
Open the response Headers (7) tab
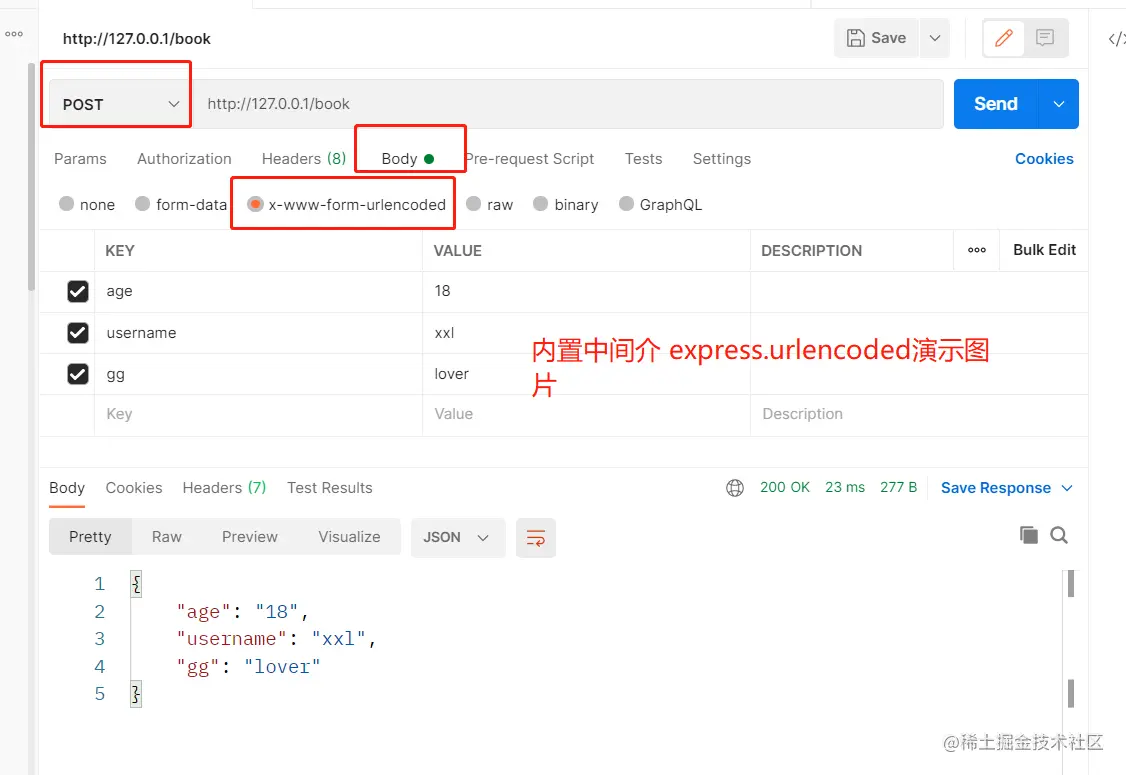[224, 488]
